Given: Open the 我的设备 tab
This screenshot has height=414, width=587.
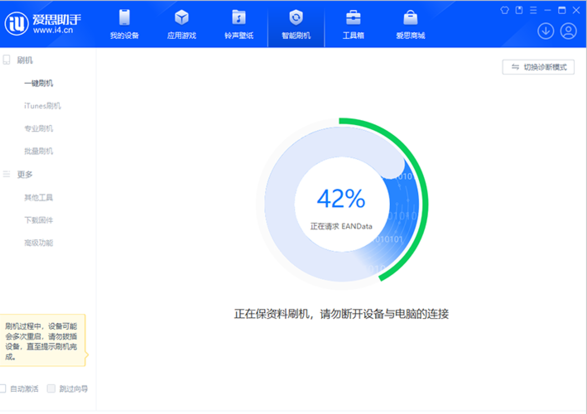Looking at the screenshot, I should [x=124, y=24].
